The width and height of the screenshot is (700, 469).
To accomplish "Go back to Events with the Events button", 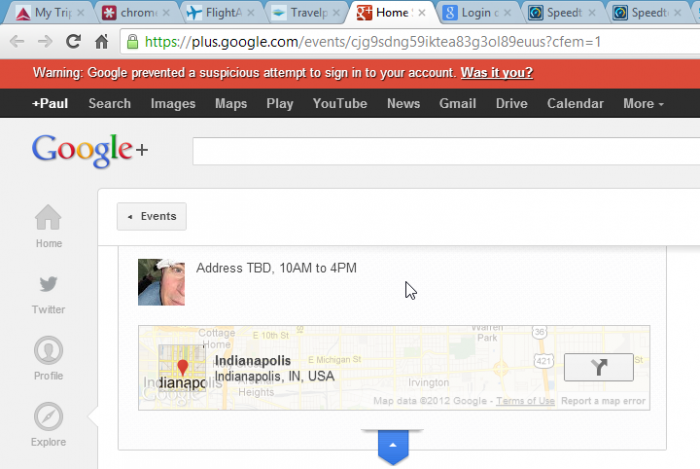I will pos(152,216).
